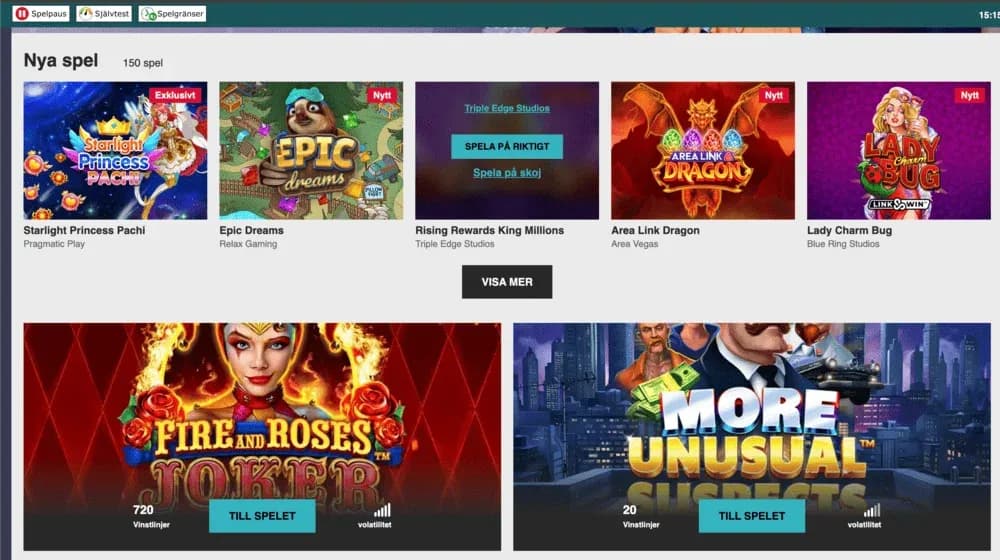Open the Självtest gauge icon
1000x560 pixels.
pyautogui.click(x=85, y=13)
